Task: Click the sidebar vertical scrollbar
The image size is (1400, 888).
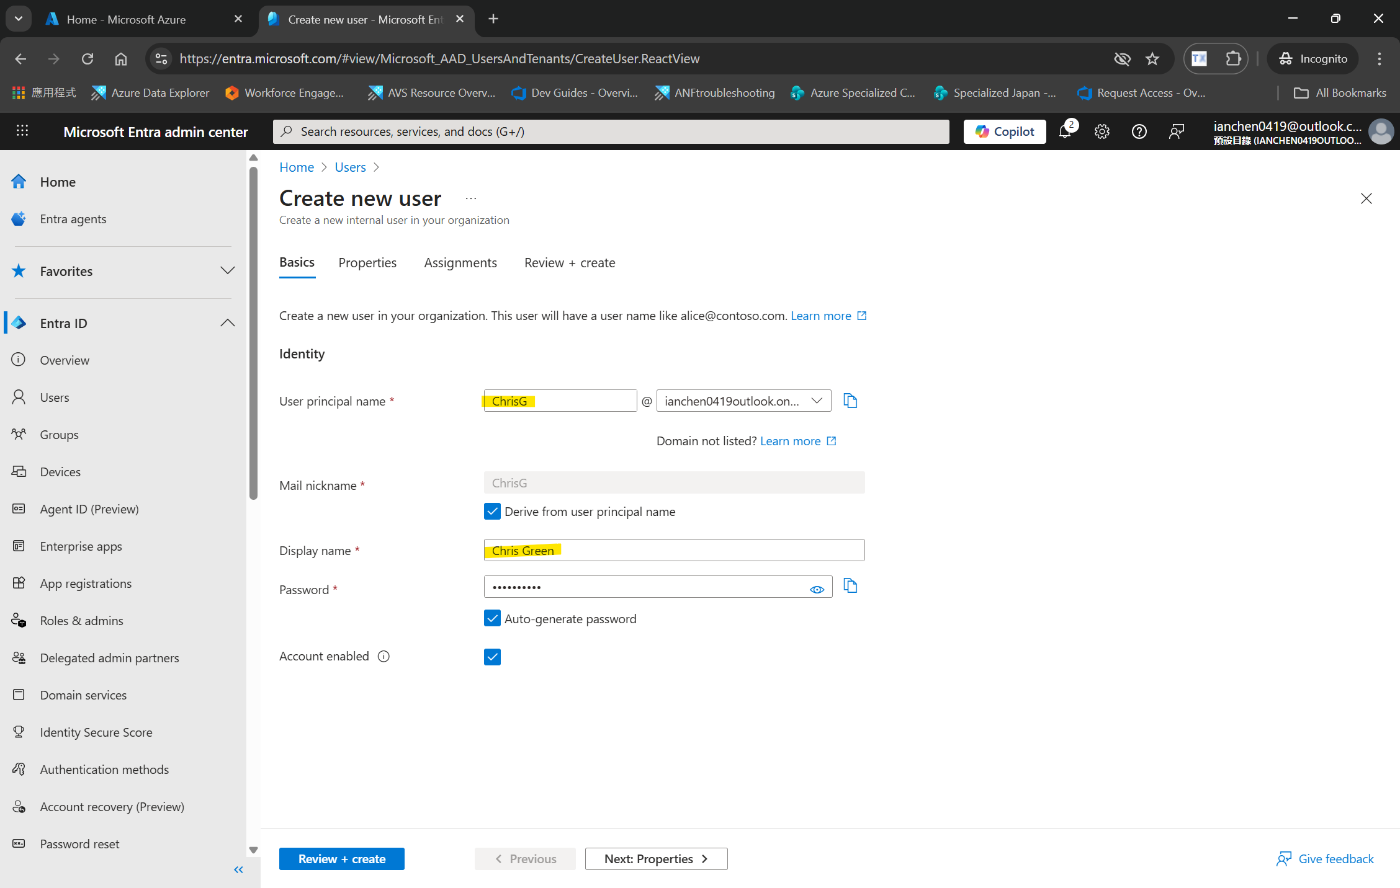Action: tap(253, 333)
